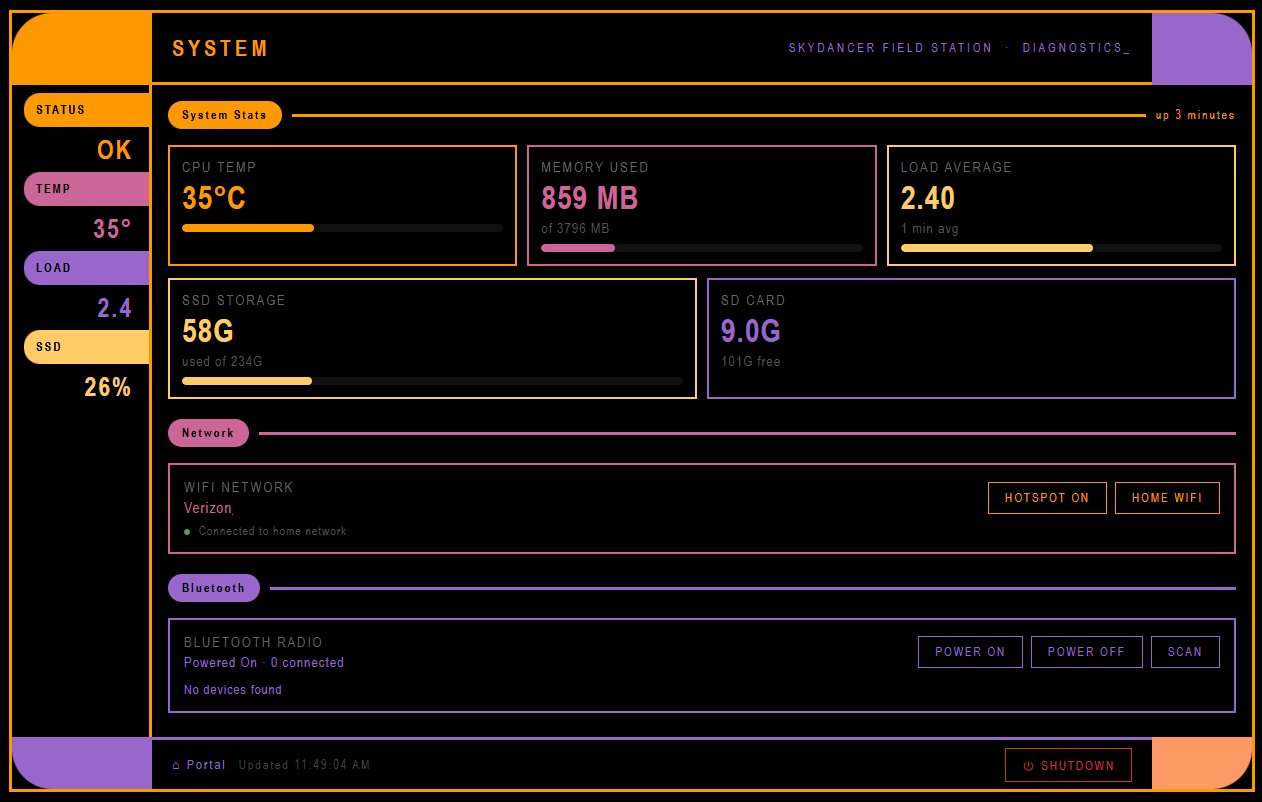The width and height of the screenshot is (1262, 802).
Task: Click the System Stats section label
Action: click(225, 115)
